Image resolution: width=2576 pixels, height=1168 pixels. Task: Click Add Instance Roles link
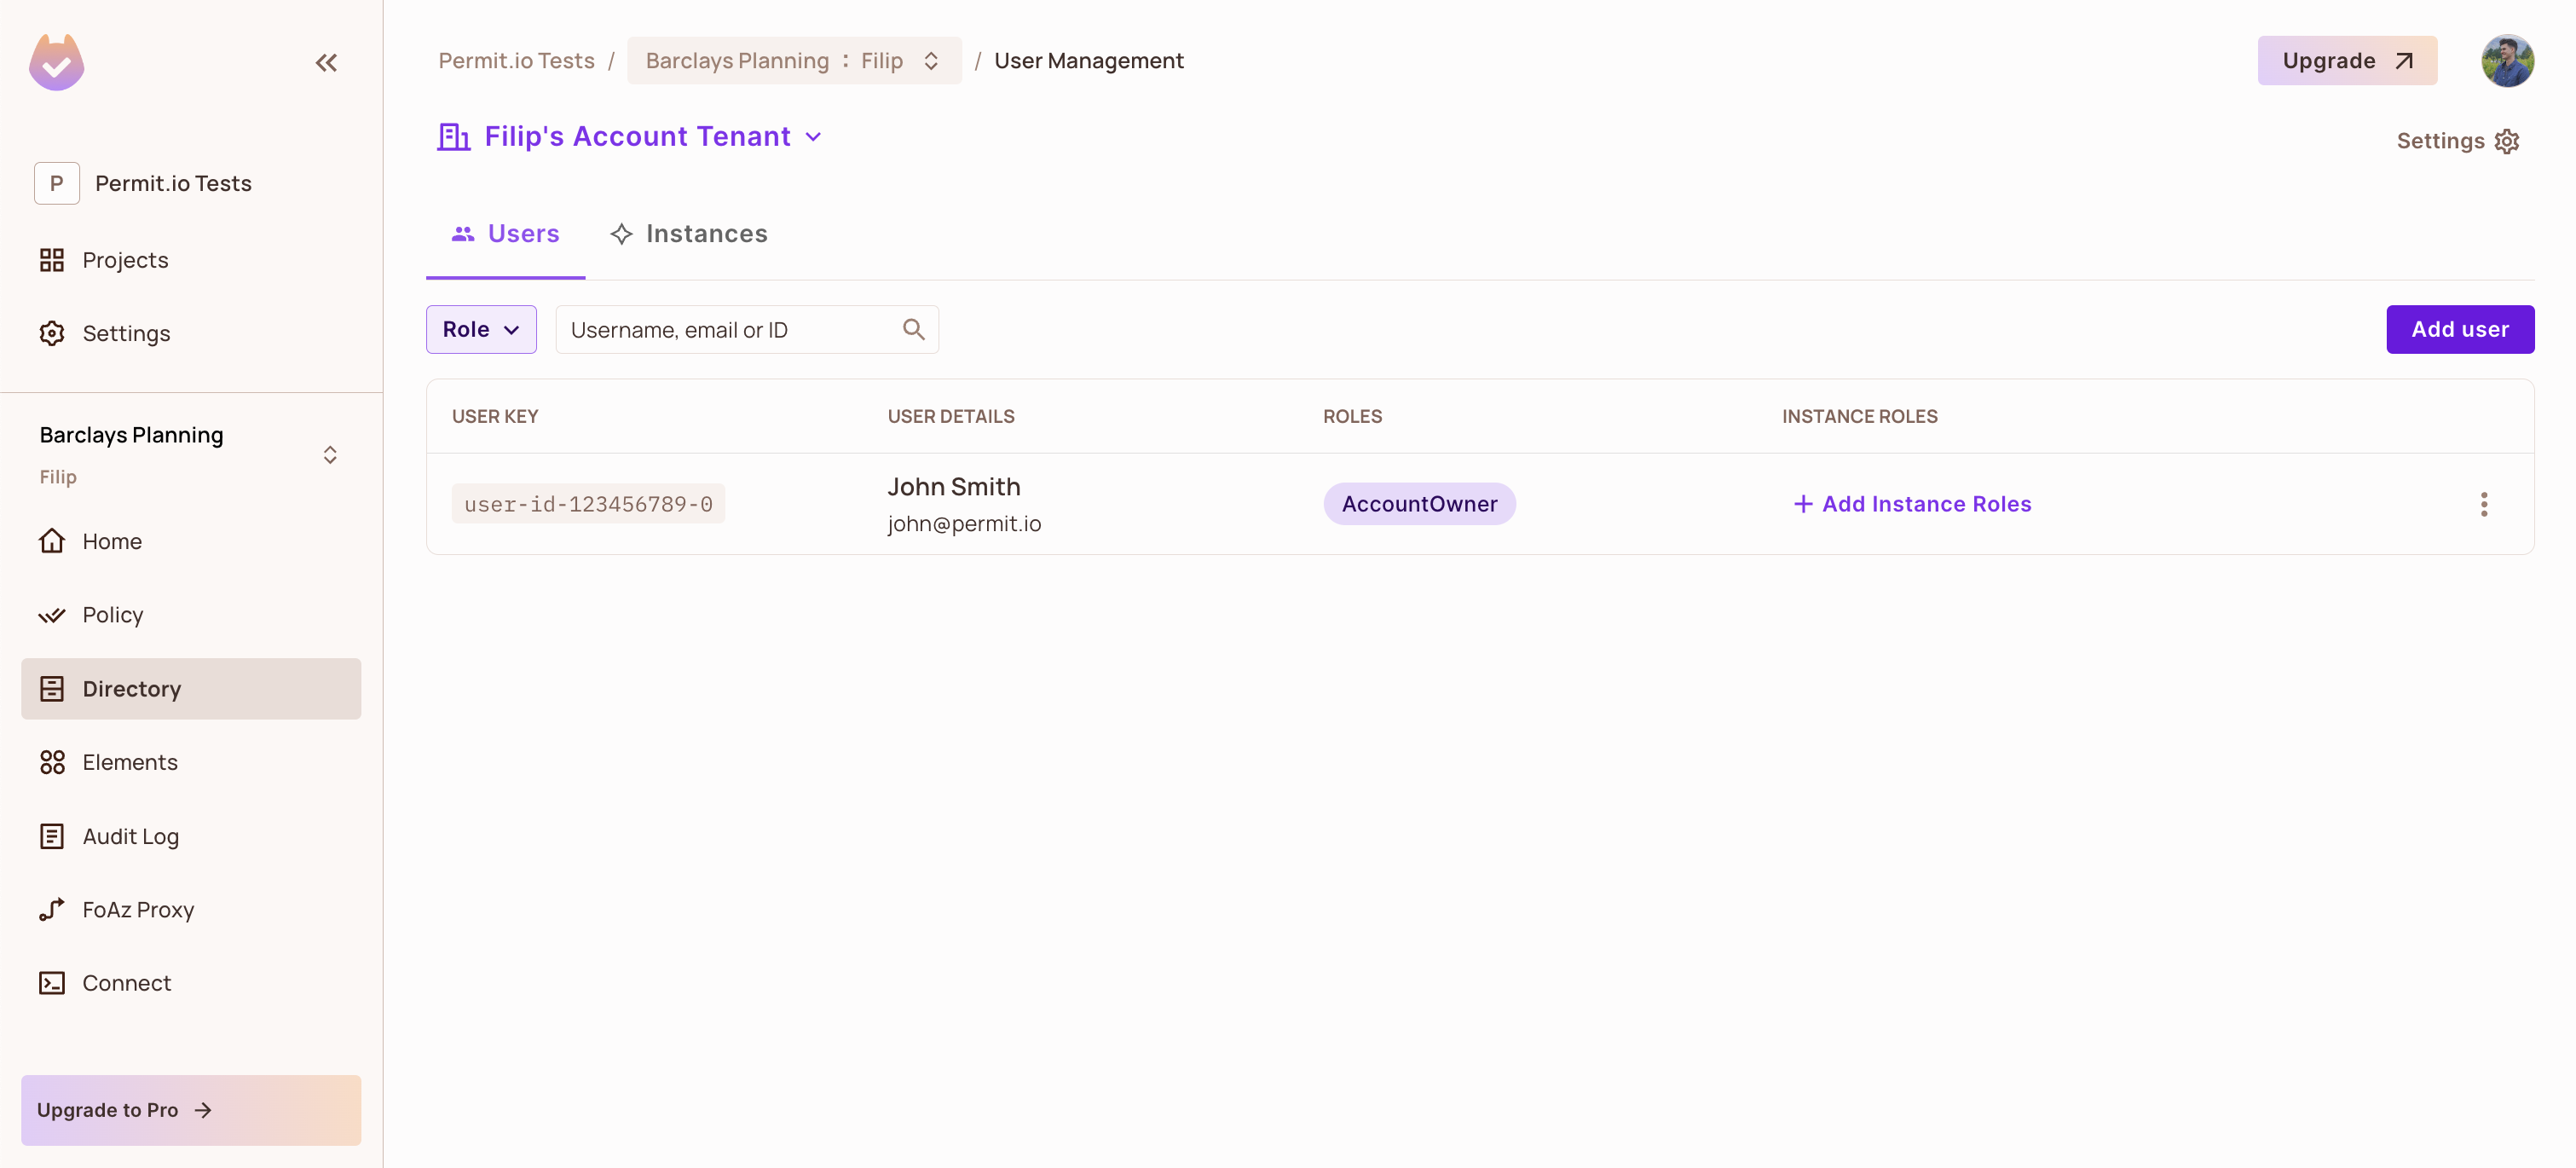(x=1912, y=504)
